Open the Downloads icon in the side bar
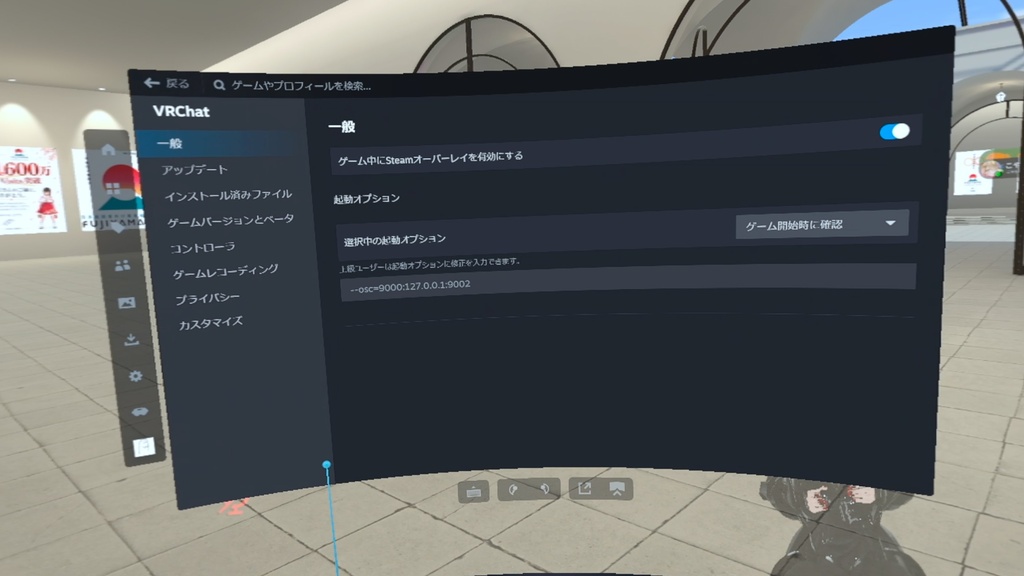Image resolution: width=1024 pixels, height=576 pixels. click(x=131, y=340)
